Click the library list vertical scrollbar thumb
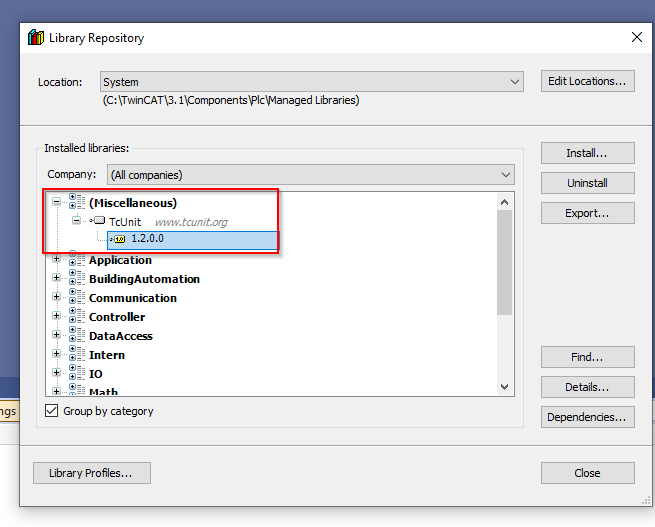Screen dimensions: 655x527 pos(505,263)
